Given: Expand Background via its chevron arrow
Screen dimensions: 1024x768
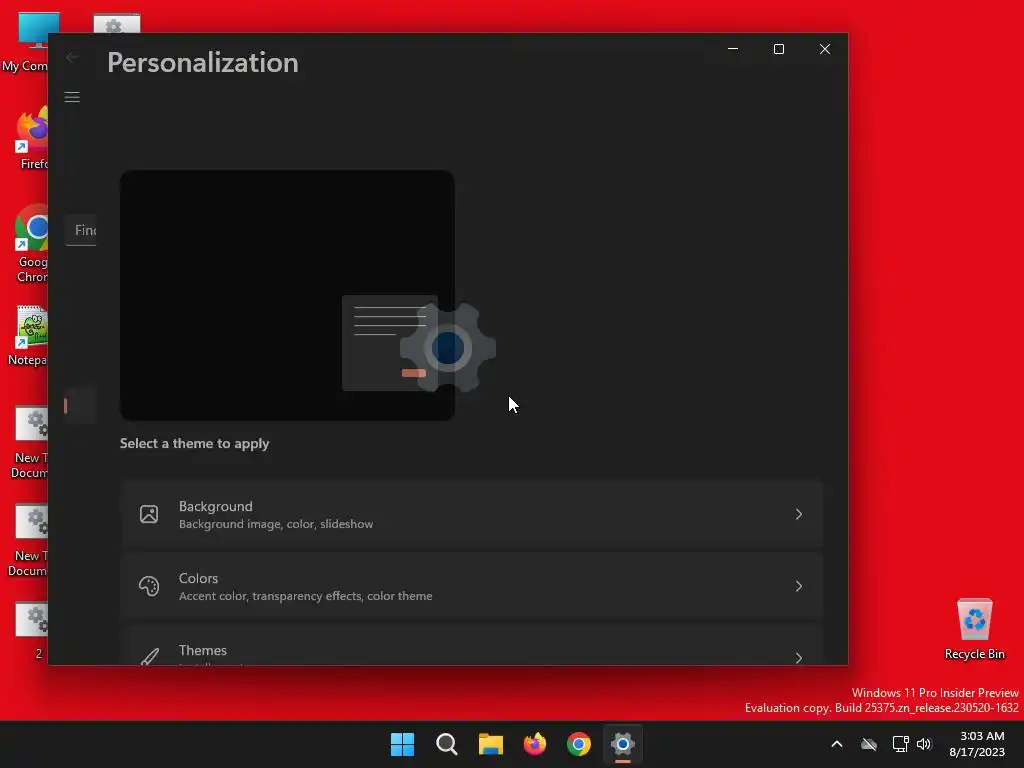Looking at the screenshot, I should pyautogui.click(x=799, y=515).
